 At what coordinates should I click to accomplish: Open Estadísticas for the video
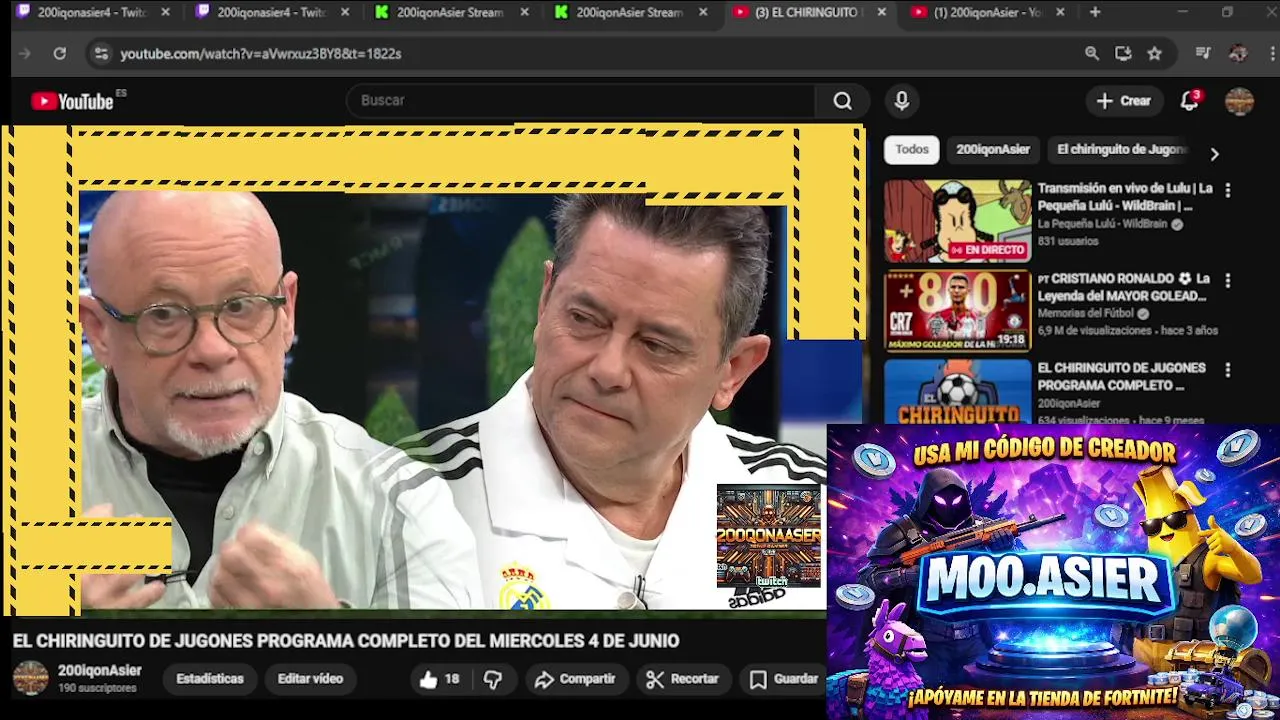coord(210,679)
